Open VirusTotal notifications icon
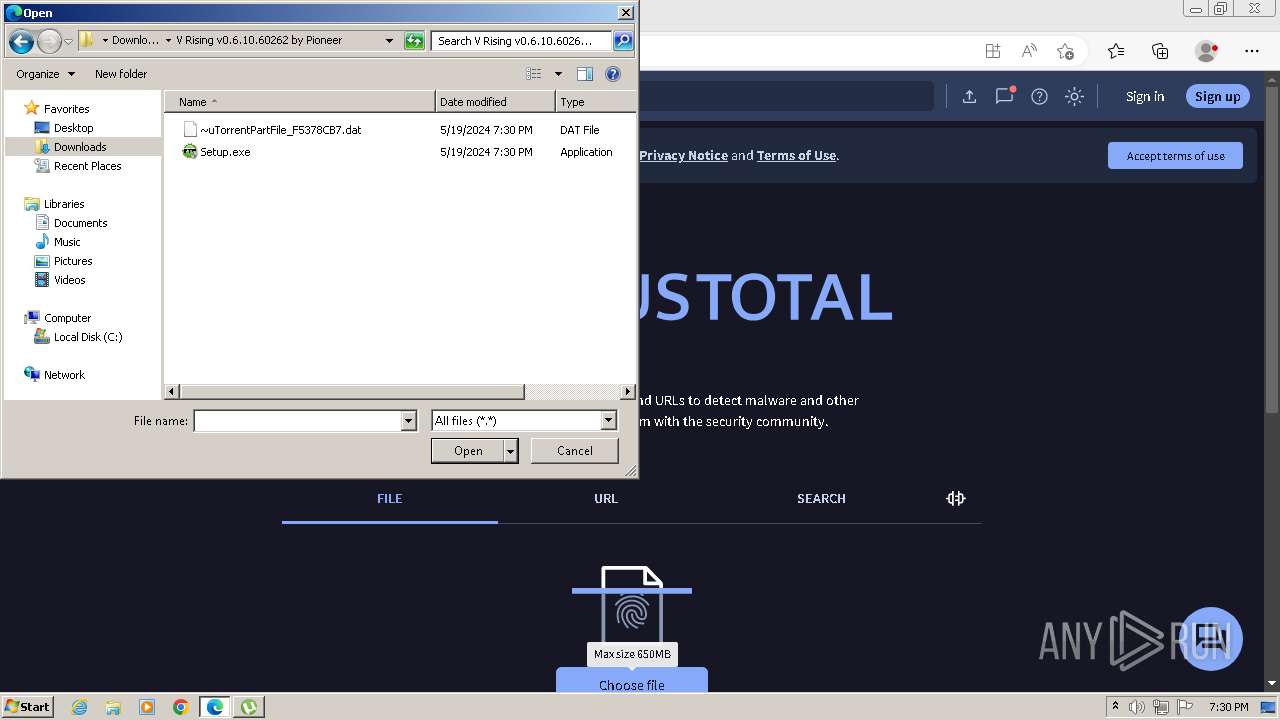This screenshot has width=1280, height=720. pos(1004,96)
